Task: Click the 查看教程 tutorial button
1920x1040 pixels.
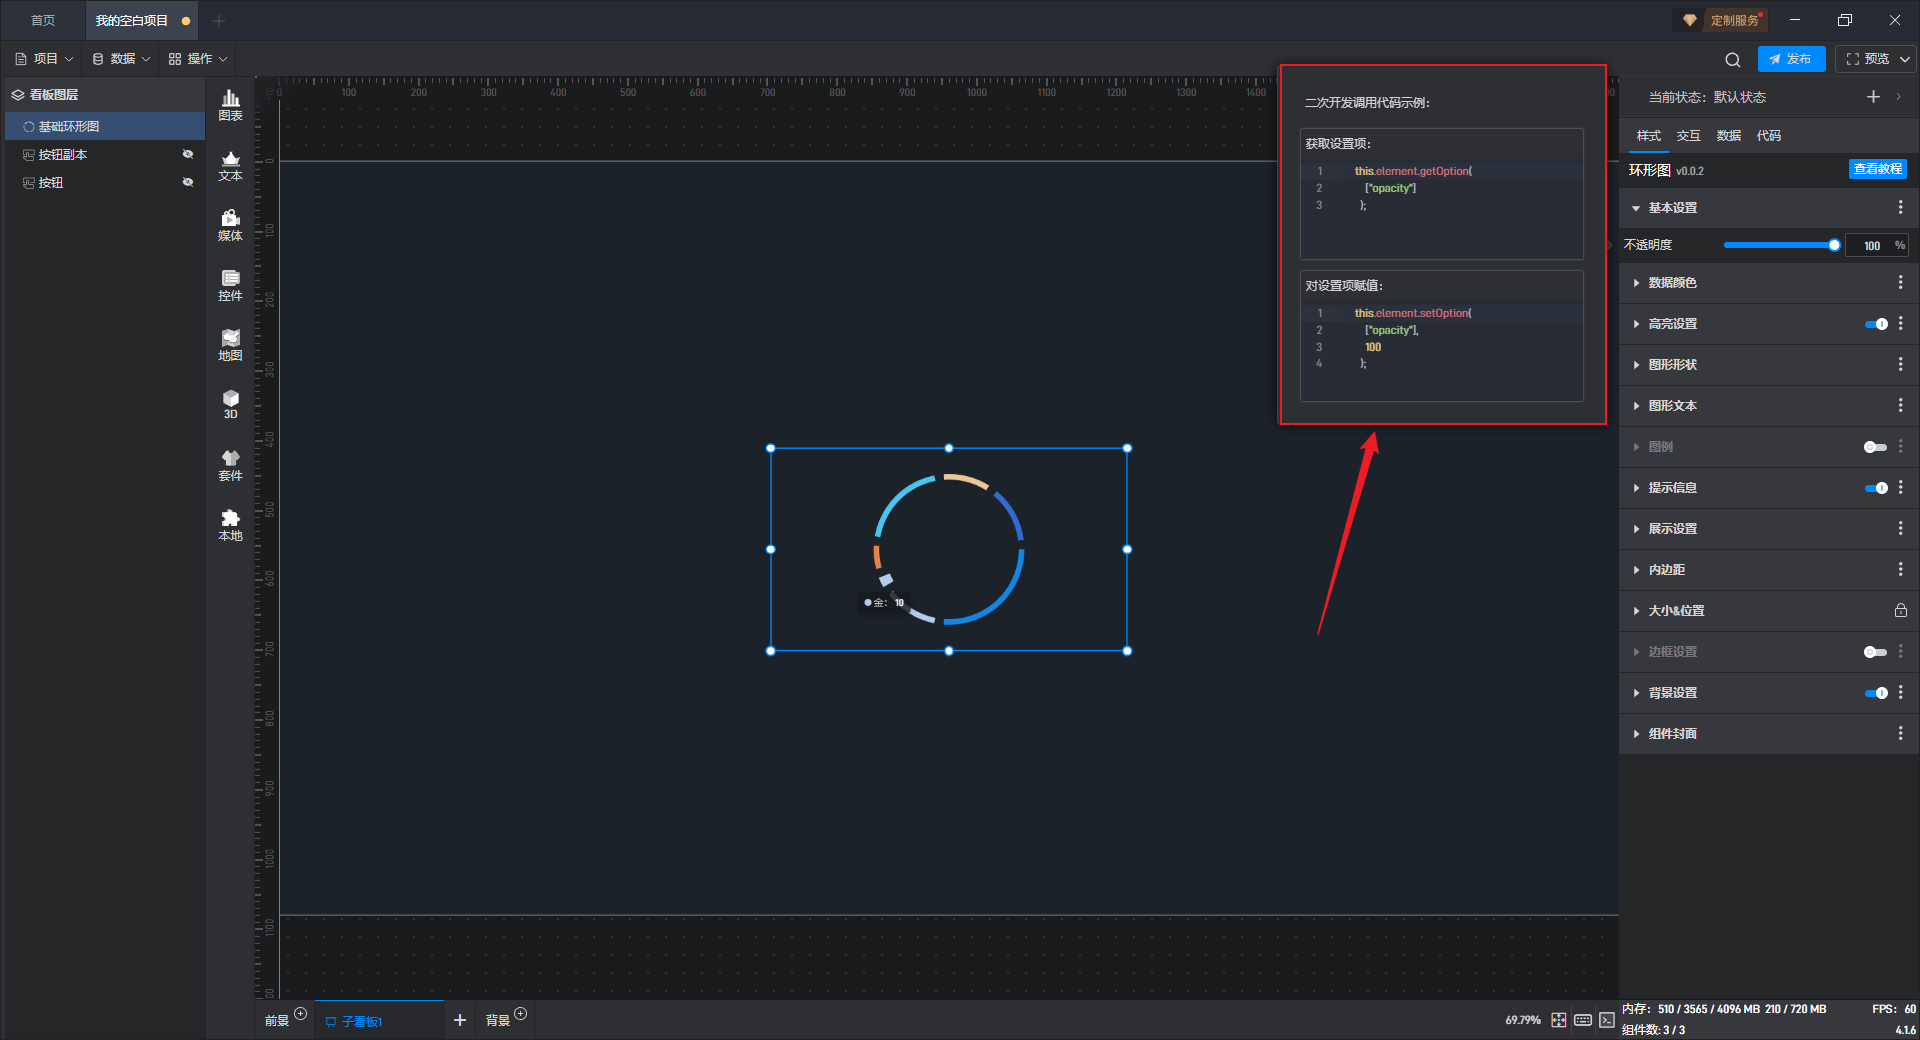Action: coord(1877,169)
